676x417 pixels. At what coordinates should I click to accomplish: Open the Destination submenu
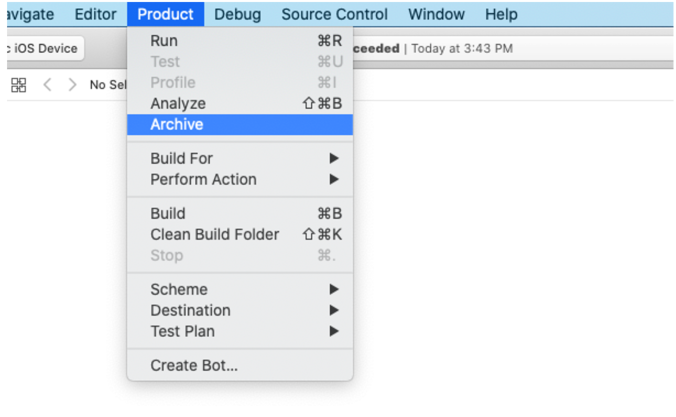click(190, 310)
